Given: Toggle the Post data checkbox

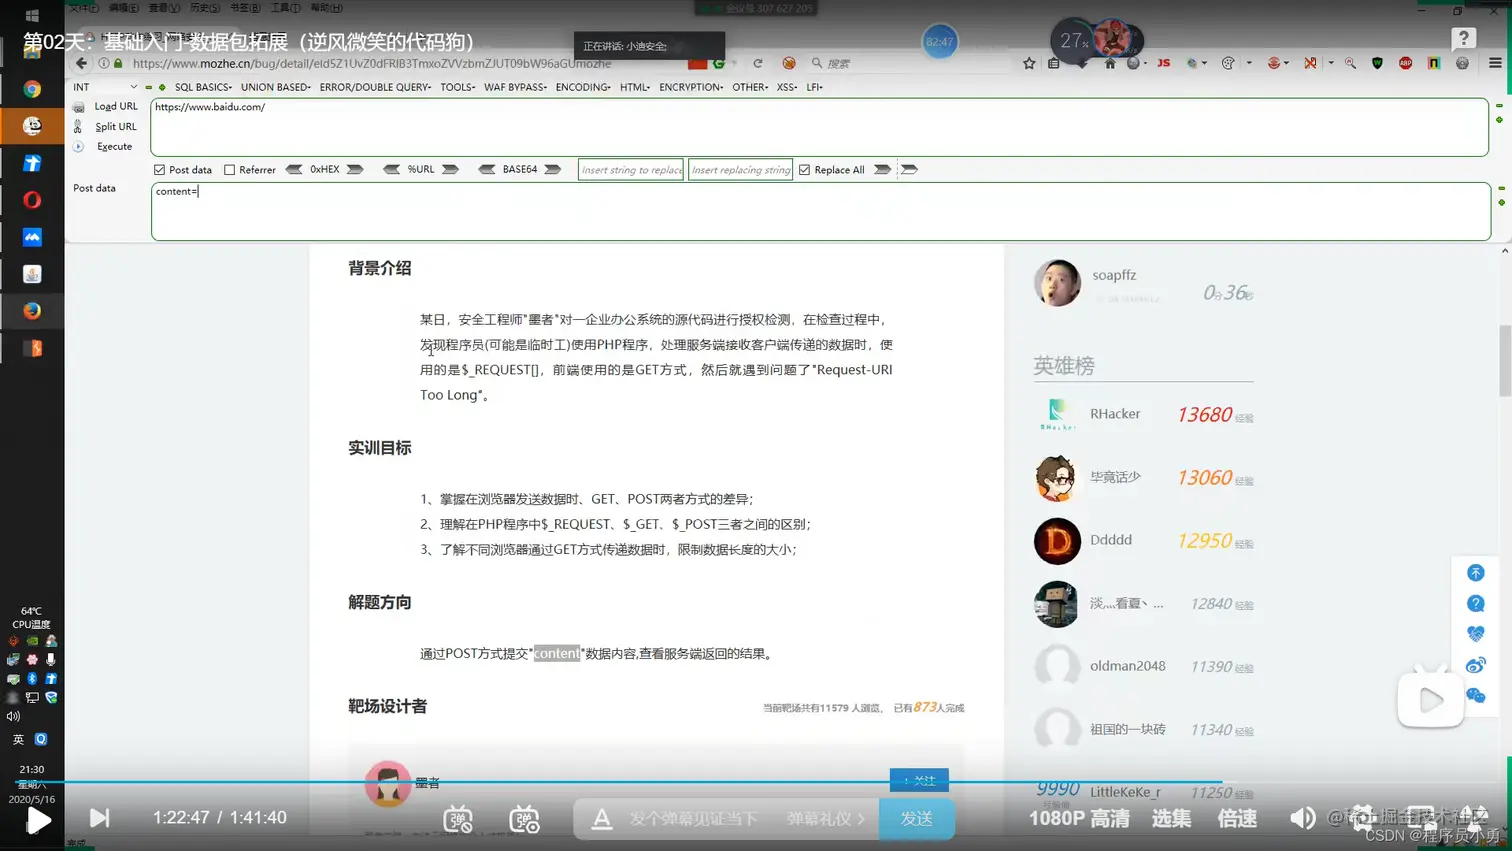Looking at the screenshot, I should click(x=159, y=170).
